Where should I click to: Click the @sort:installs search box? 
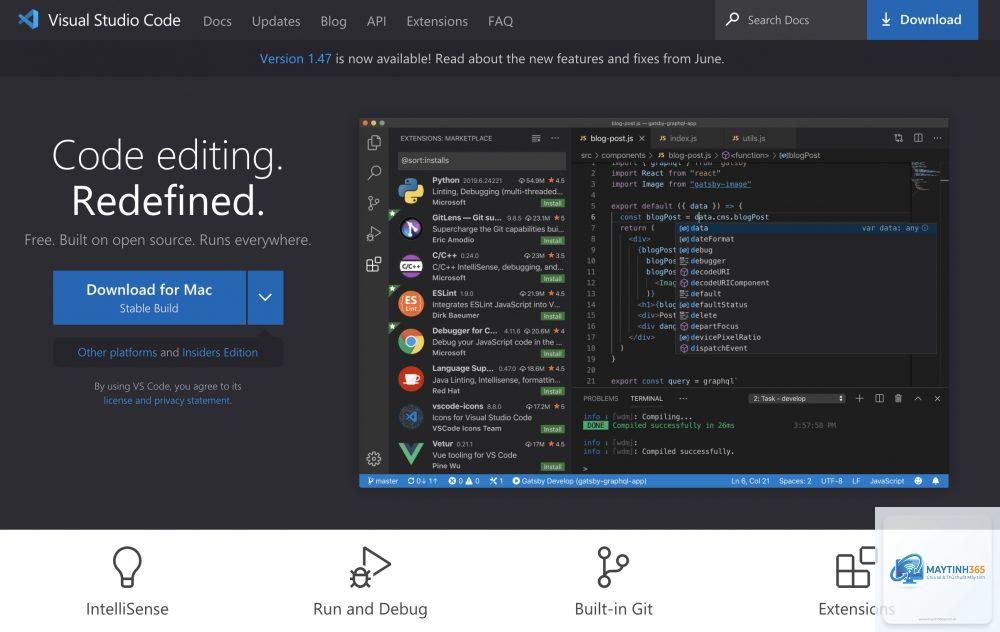click(x=482, y=161)
